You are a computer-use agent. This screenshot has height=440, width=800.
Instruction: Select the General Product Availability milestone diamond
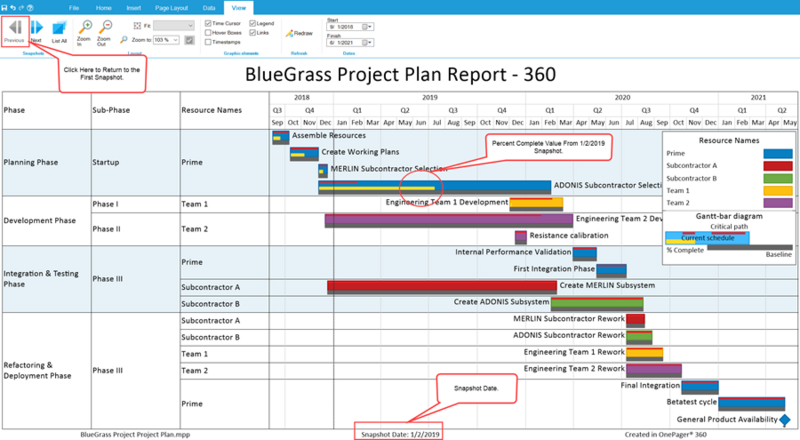coord(785,420)
